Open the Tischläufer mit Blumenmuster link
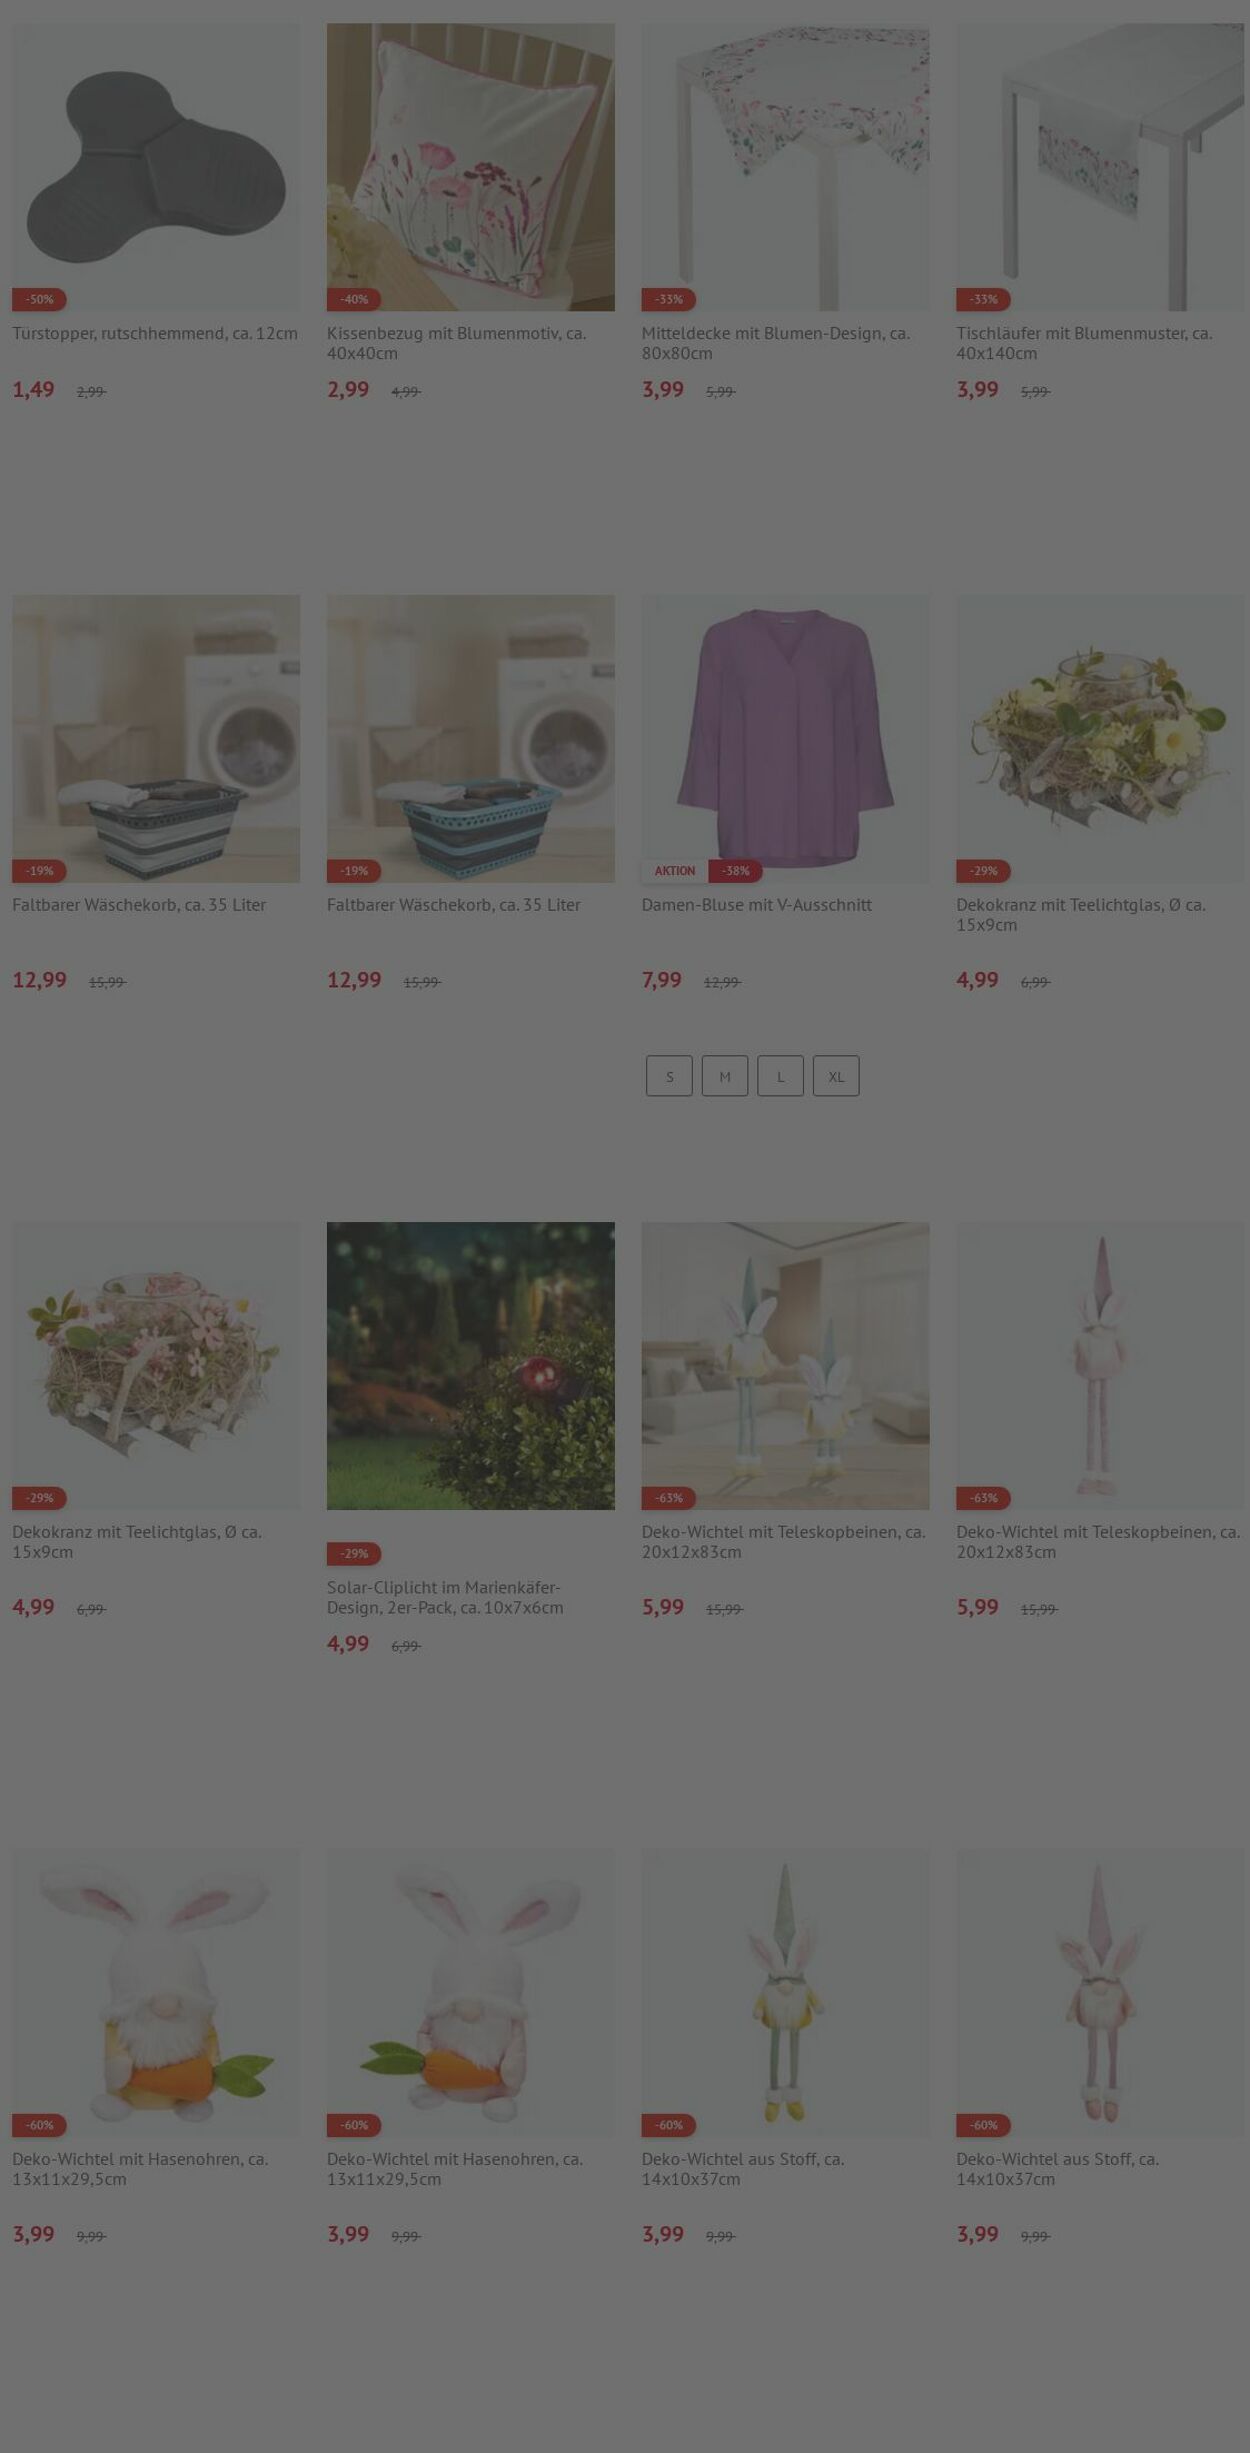The height and width of the screenshot is (2453, 1250). tap(1084, 343)
